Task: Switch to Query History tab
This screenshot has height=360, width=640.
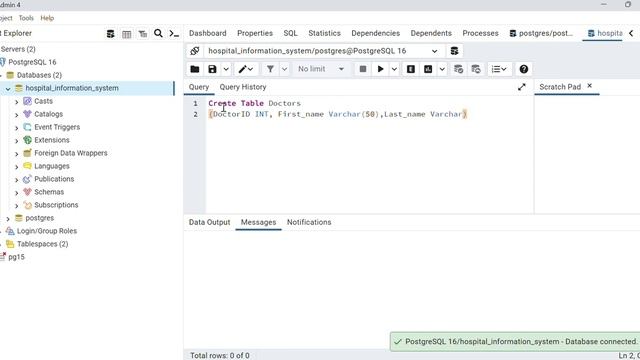Action: [243, 87]
